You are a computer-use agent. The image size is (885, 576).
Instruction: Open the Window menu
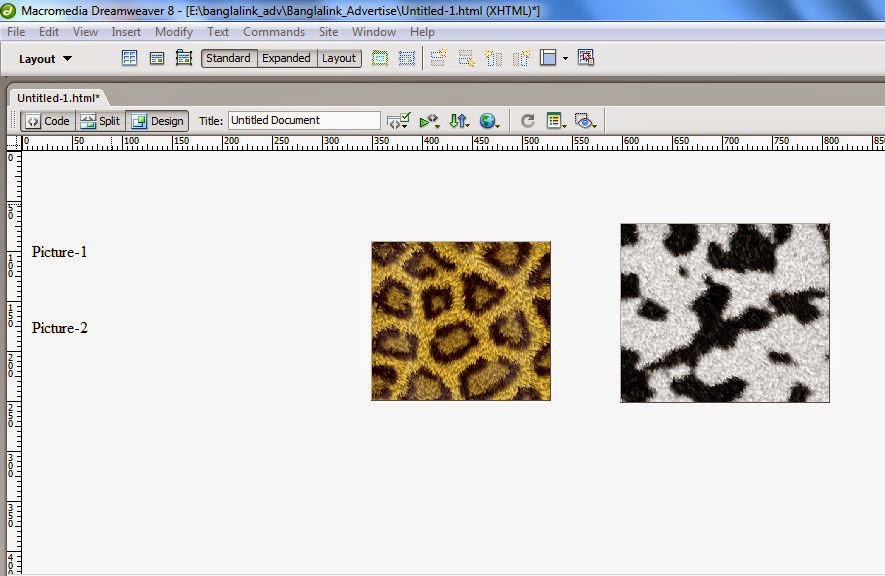[374, 32]
